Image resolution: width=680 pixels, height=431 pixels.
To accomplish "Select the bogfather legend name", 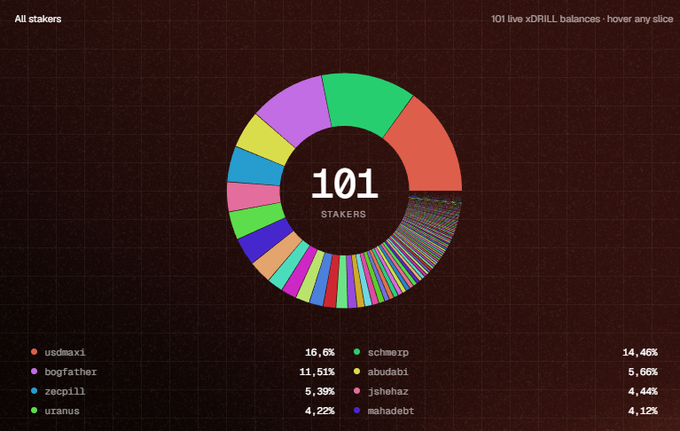I will point(71,372).
